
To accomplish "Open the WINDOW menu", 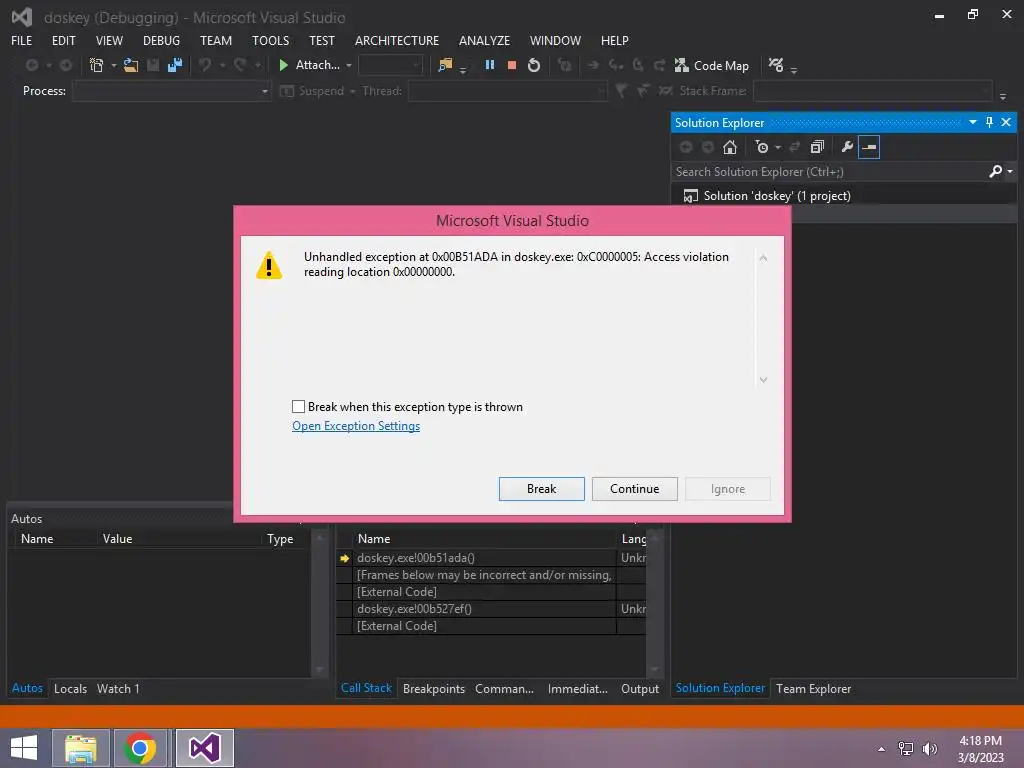I will click(x=555, y=40).
